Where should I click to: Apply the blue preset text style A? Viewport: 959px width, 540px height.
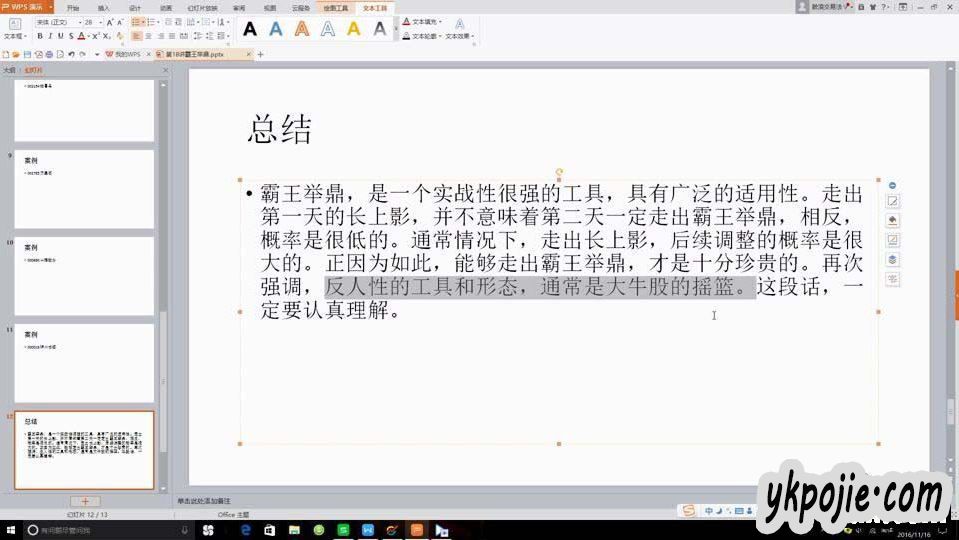pyautogui.click(x=276, y=29)
